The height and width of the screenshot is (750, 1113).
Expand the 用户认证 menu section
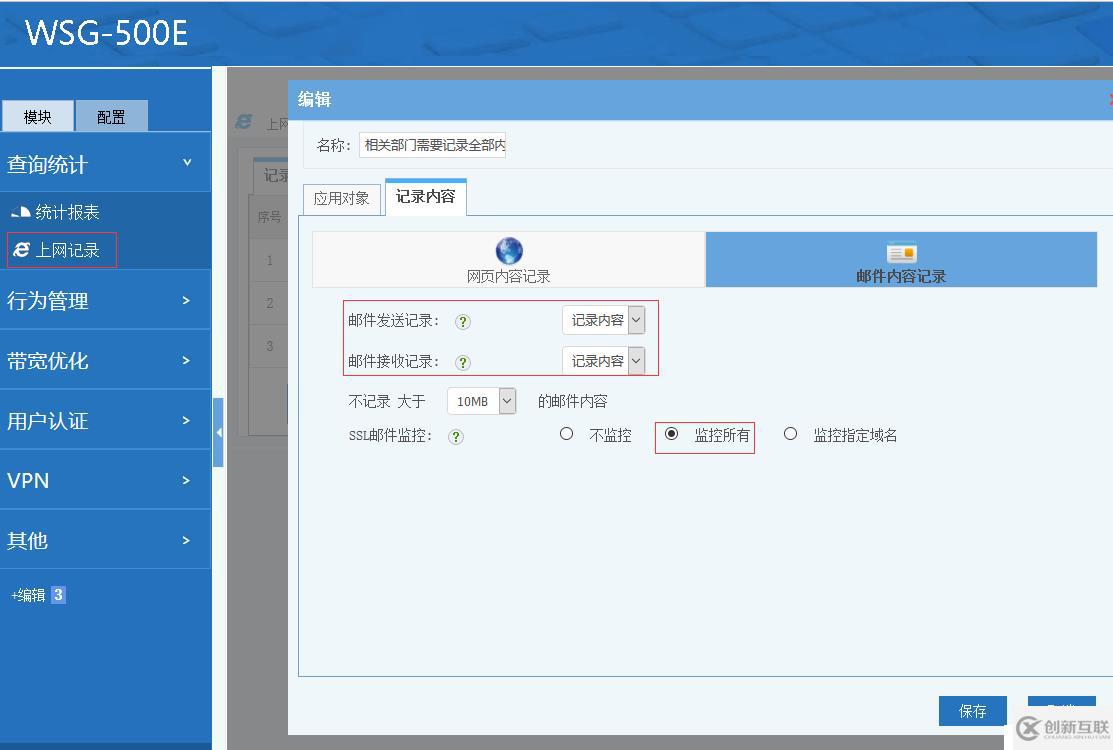106,420
